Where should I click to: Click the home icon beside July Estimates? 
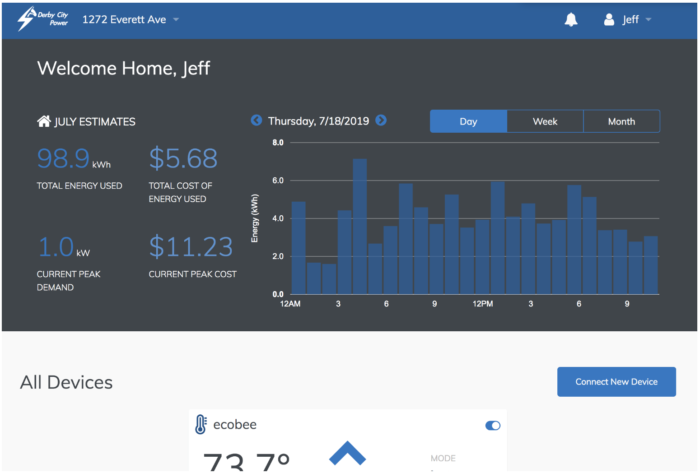click(43, 122)
